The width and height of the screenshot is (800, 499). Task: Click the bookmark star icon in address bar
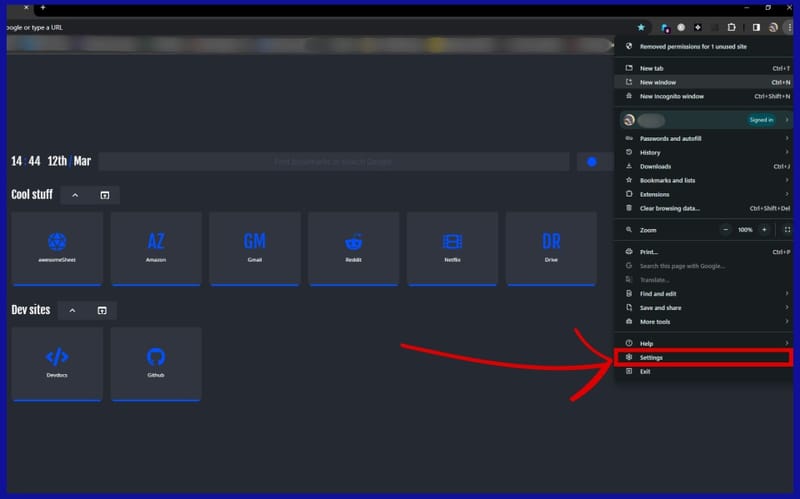click(641, 27)
